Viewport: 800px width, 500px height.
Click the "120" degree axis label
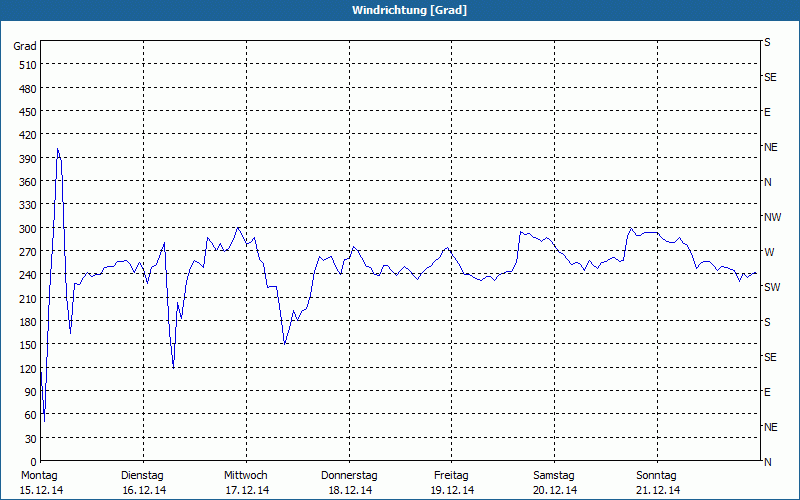(28, 369)
